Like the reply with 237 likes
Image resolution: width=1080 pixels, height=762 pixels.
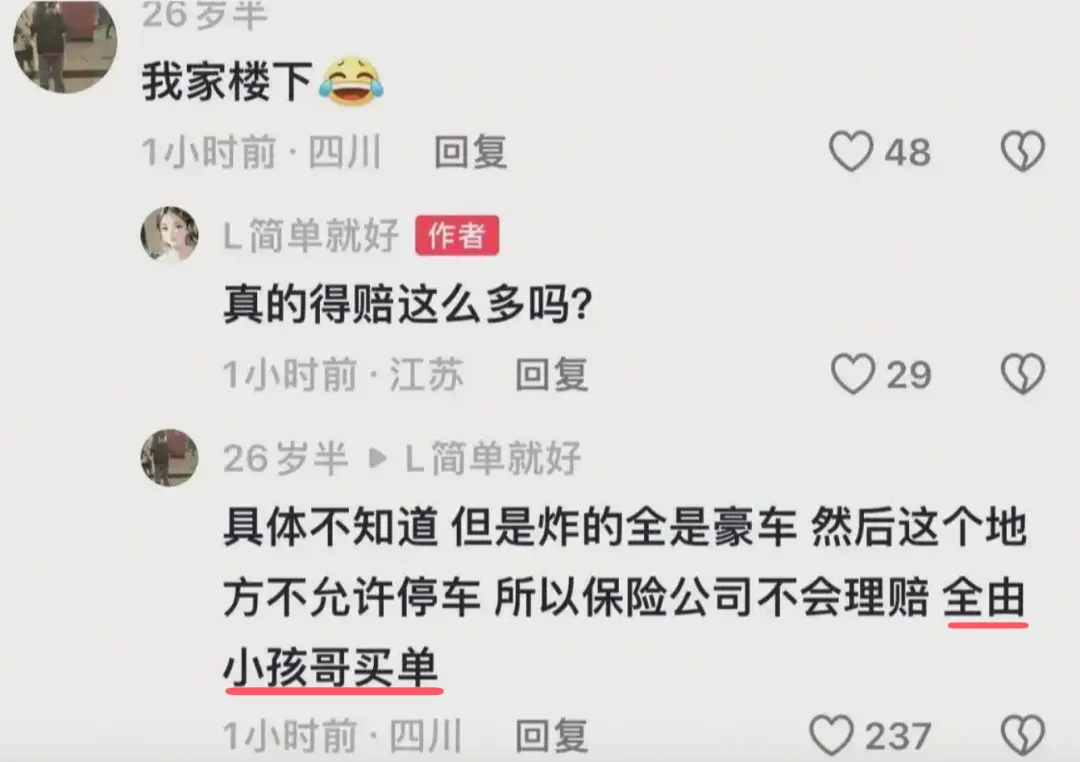[831, 736]
